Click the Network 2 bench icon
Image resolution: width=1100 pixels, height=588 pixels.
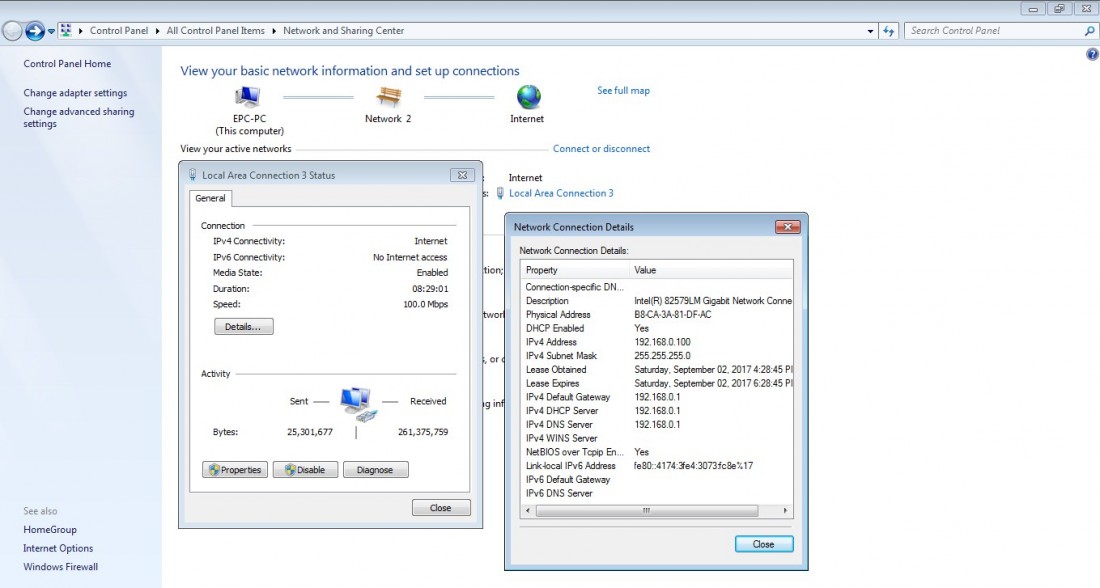tap(389, 97)
